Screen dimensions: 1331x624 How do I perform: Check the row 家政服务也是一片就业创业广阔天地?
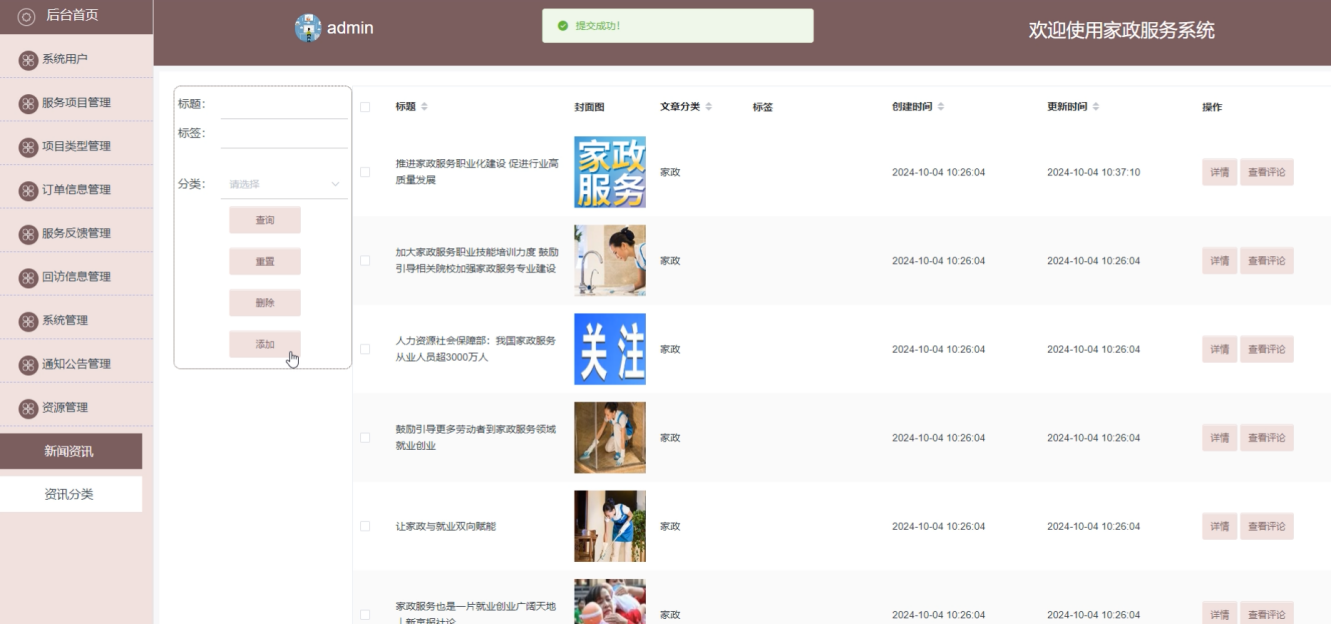point(365,615)
